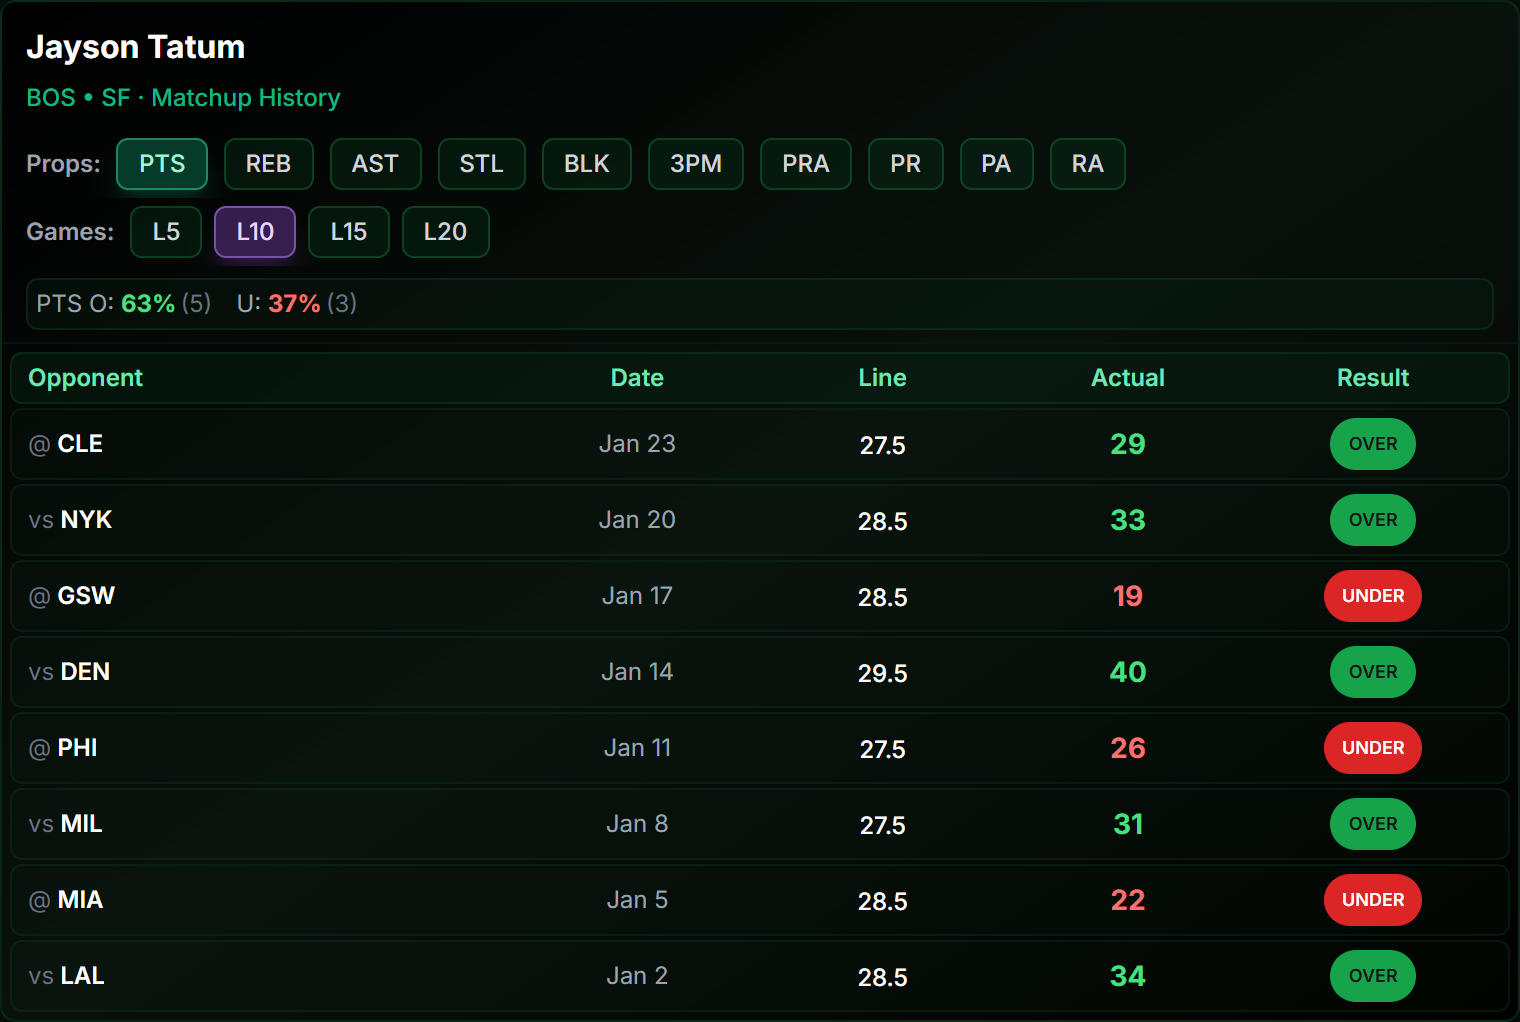
Task: Select the 'vs DEN' opponent cell
Action: pos(69,672)
